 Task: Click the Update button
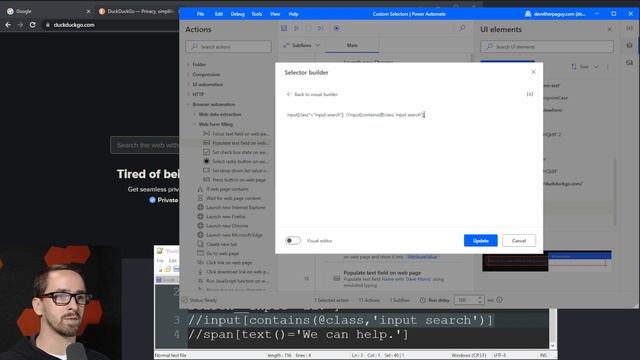(x=480, y=240)
